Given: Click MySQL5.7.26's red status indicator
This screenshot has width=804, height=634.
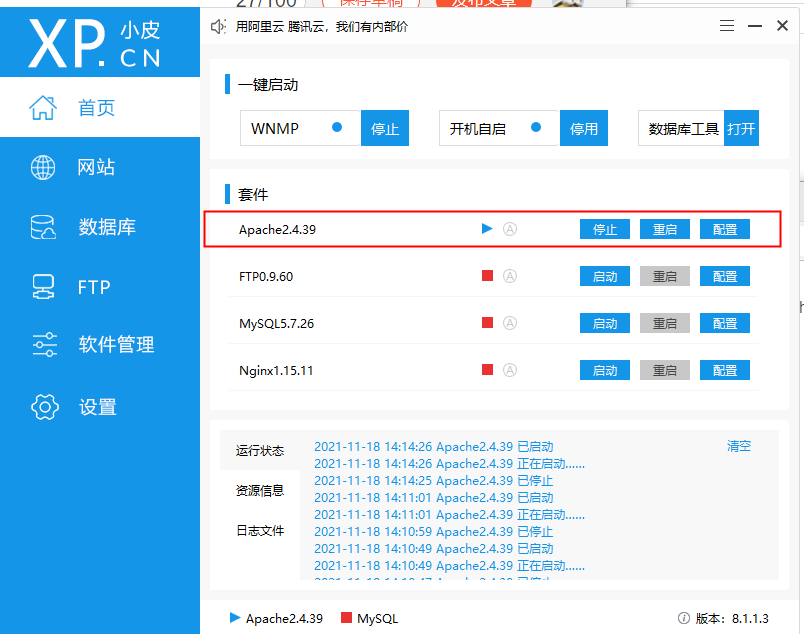Looking at the screenshot, I should click(x=485, y=322).
